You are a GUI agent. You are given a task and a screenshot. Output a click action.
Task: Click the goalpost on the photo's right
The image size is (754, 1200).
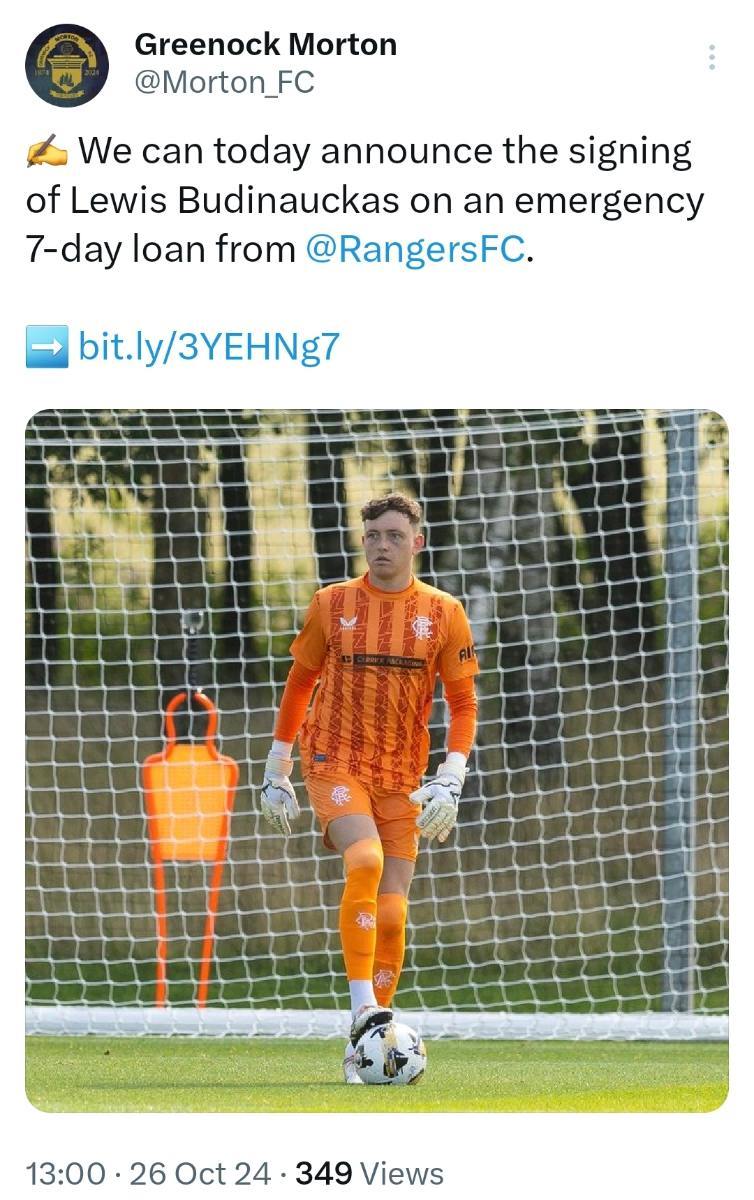pos(680,710)
